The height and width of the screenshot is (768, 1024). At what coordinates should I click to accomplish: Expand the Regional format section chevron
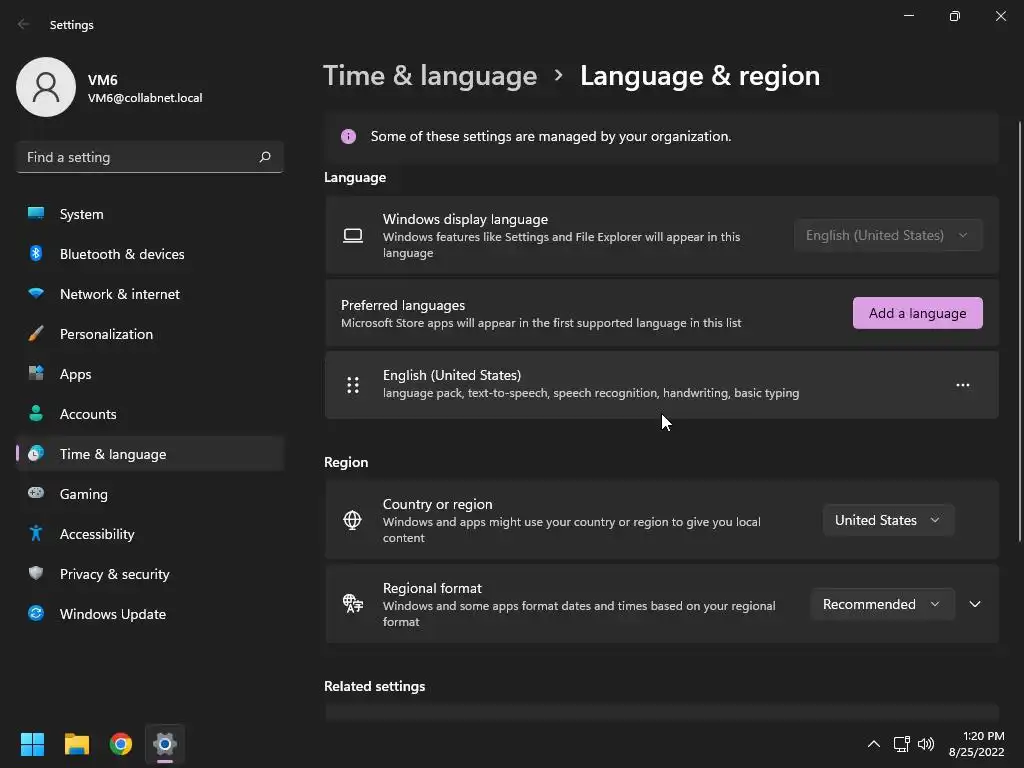click(x=975, y=604)
